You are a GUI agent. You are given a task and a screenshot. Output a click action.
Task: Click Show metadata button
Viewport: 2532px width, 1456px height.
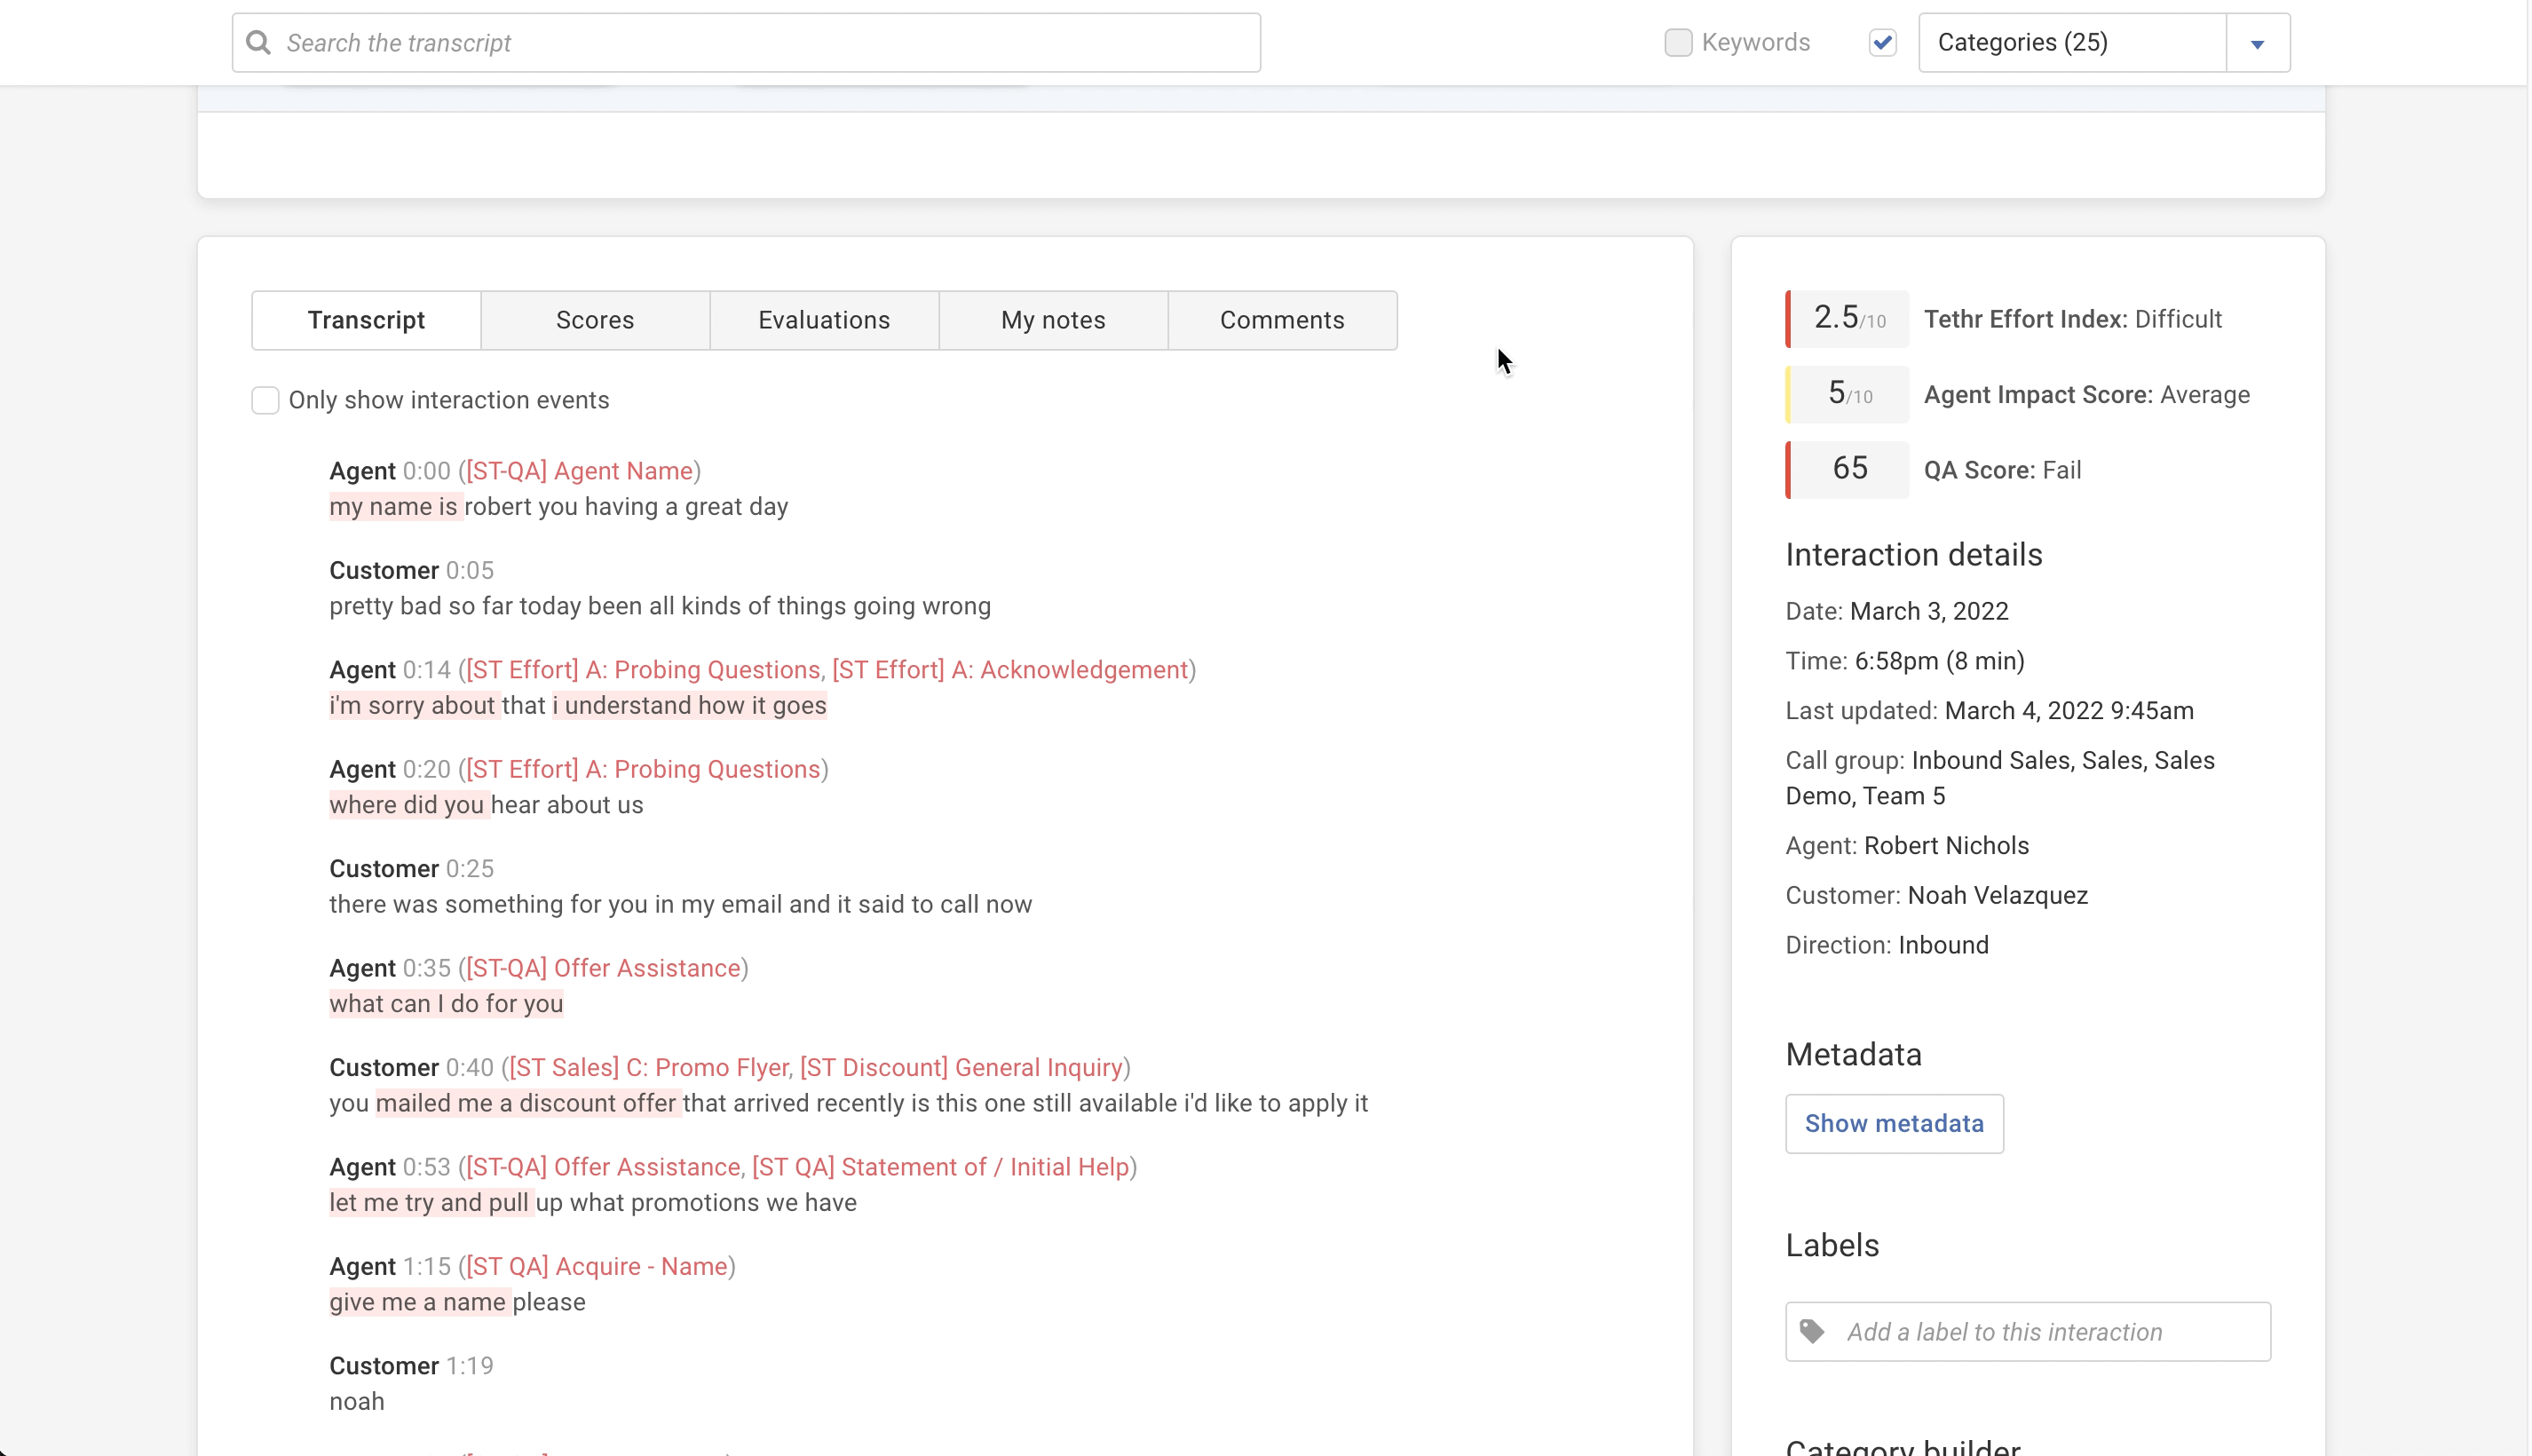coord(1893,1123)
